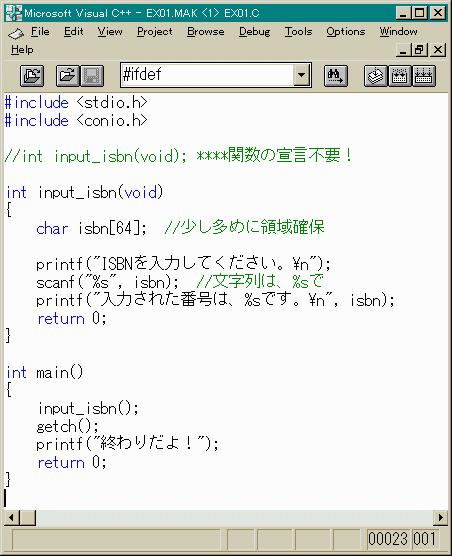
Task: Open the File menu
Action: pos(40,32)
